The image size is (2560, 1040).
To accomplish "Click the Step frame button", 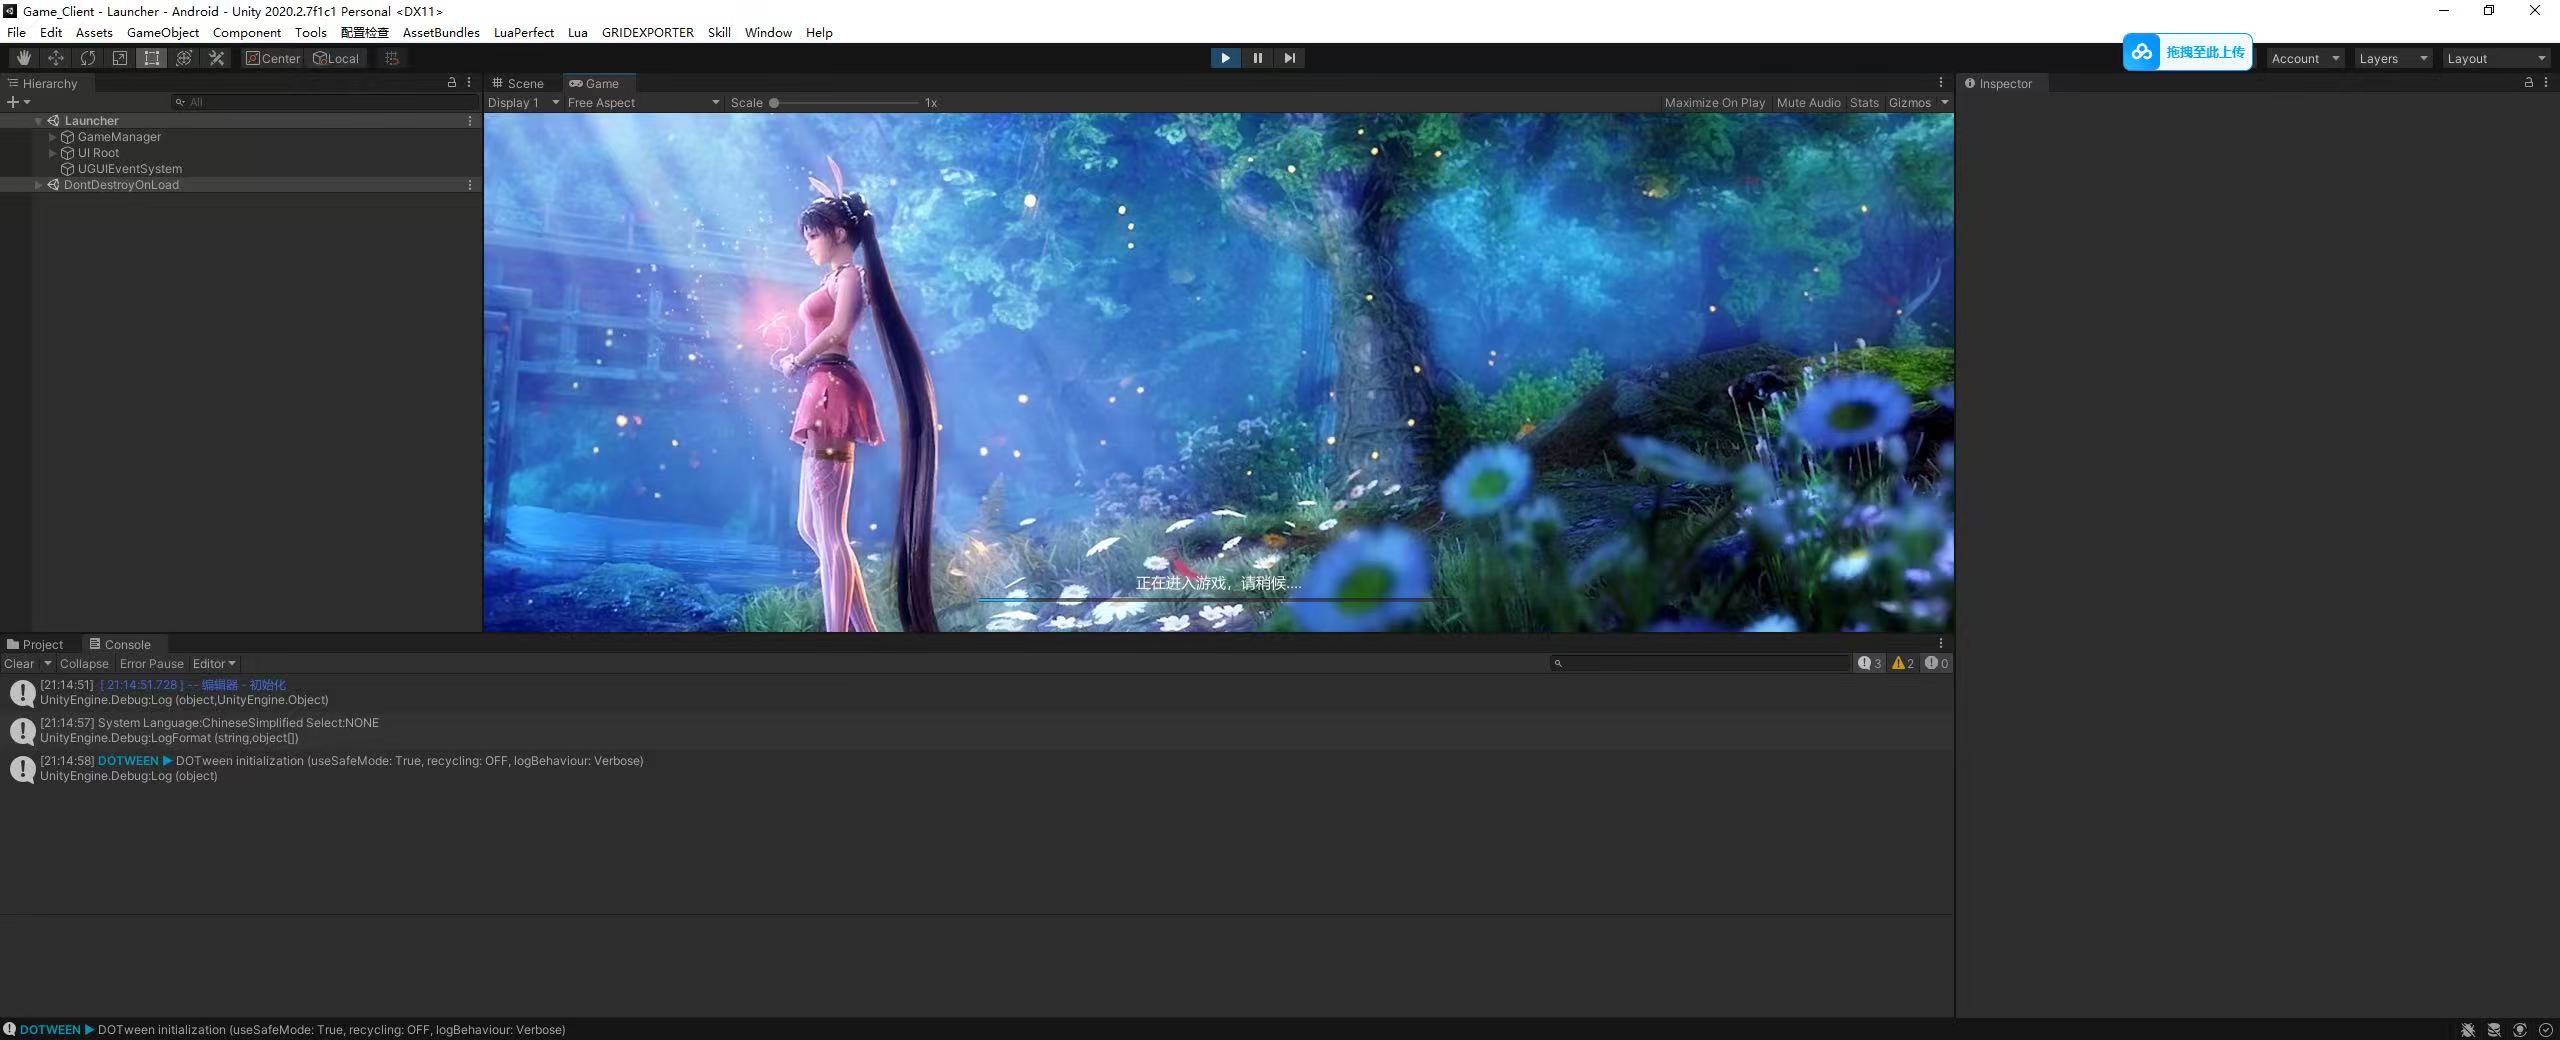I will pos(1289,58).
